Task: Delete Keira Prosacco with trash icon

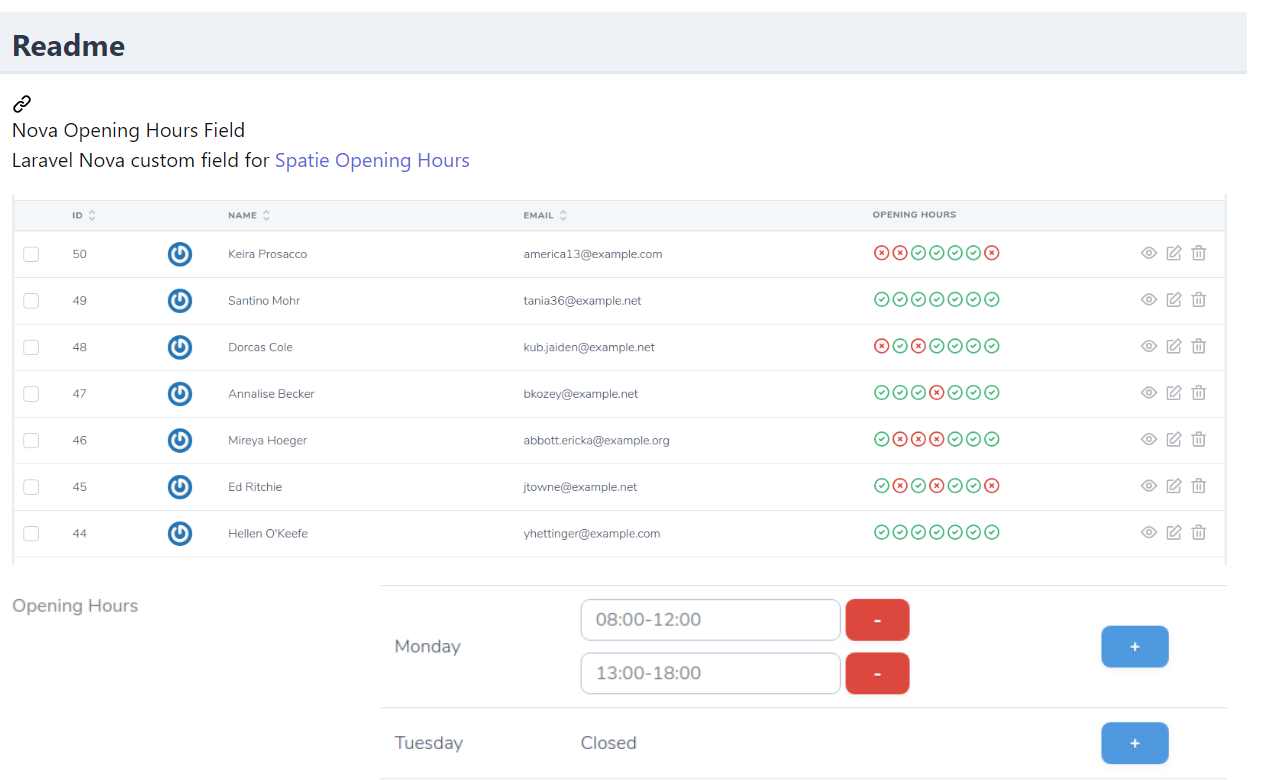Action: tap(1199, 253)
